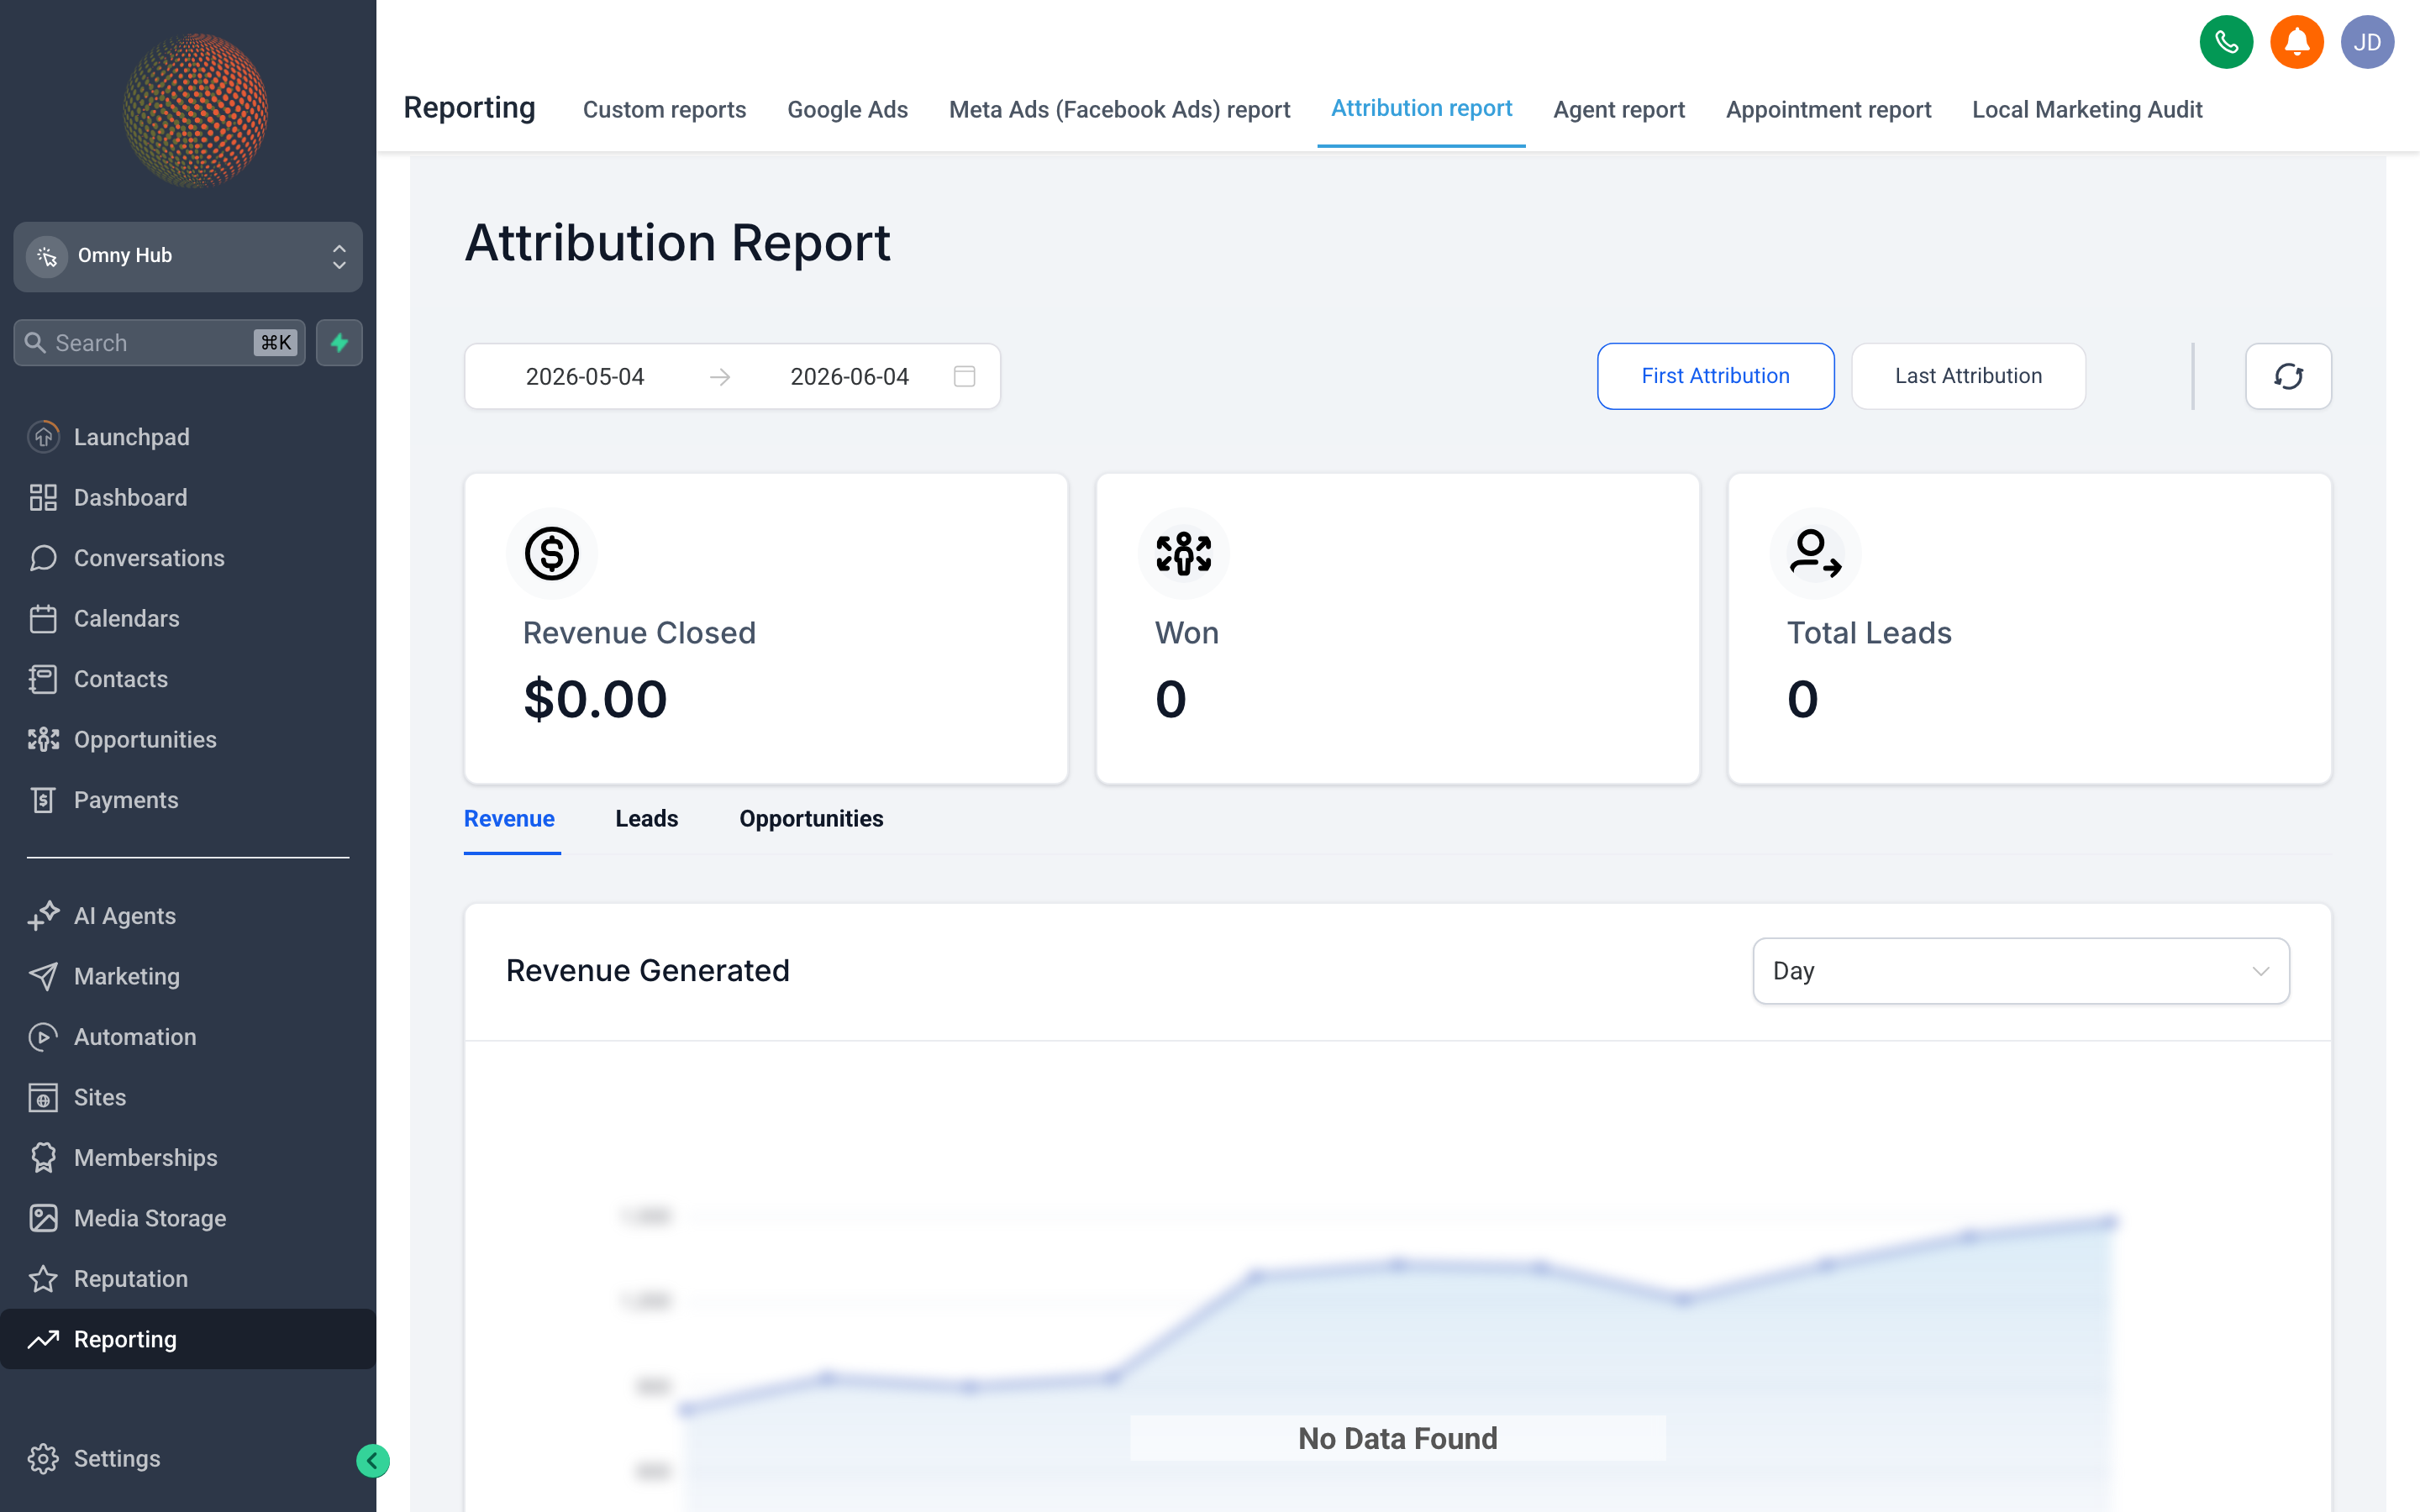The height and width of the screenshot is (1512, 2420).
Task: Click the Memberships sidebar label
Action: tap(146, 1158)
